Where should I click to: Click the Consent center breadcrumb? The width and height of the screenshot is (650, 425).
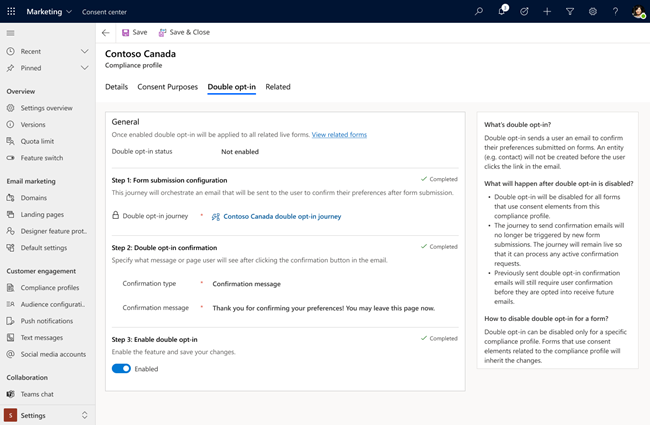coord(104,12)
